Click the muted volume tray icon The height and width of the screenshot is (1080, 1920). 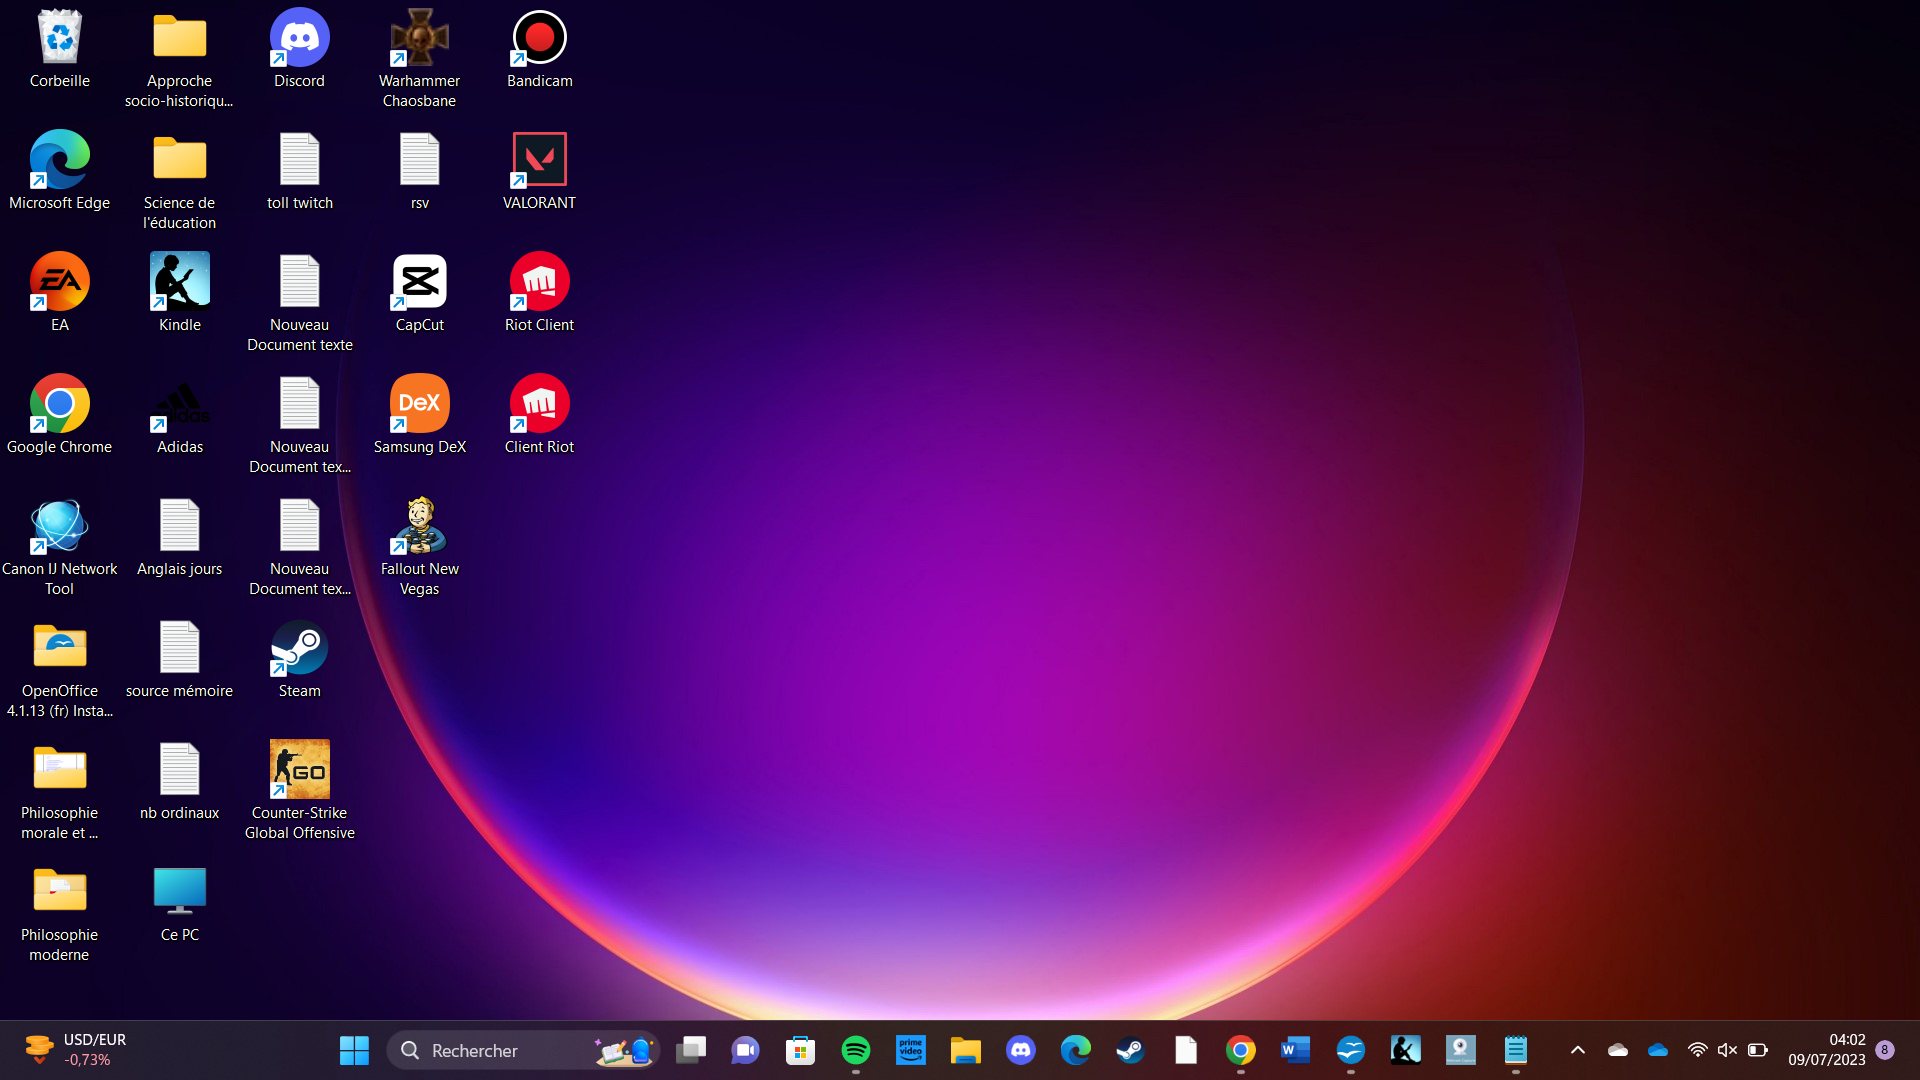tap(1728, 1050)
